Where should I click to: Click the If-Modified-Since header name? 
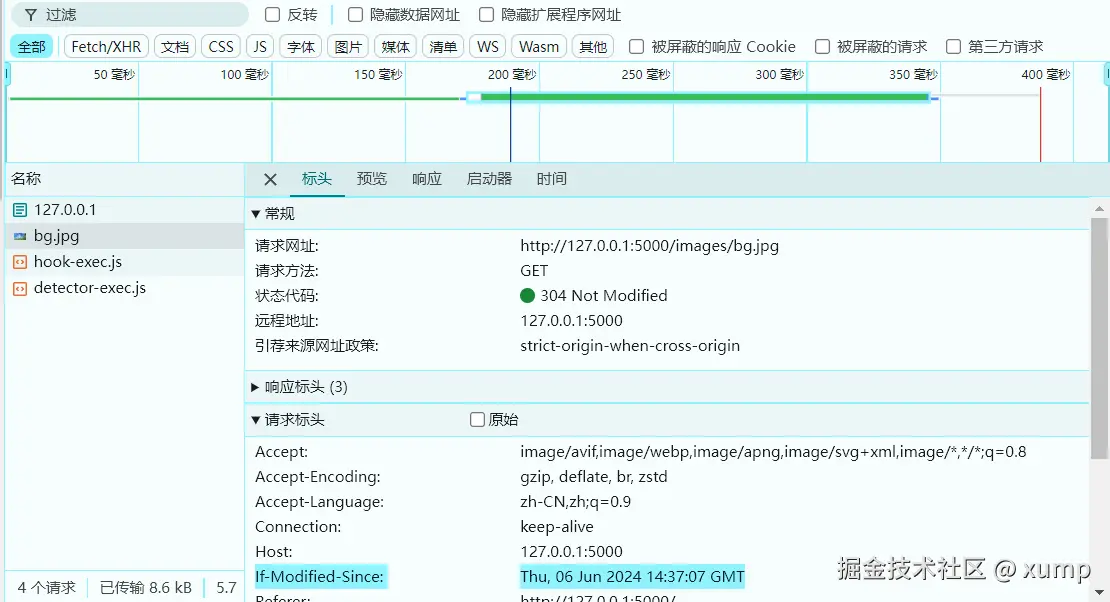pyautogui.click(x=319, y=577)
